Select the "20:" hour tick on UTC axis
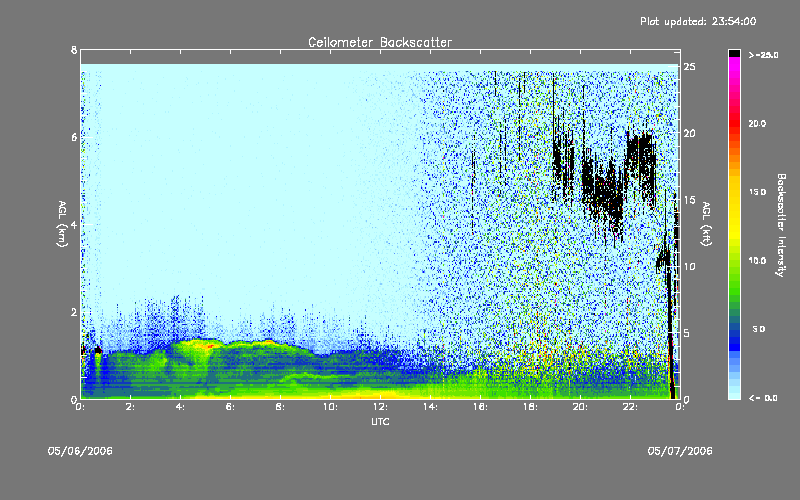Image resolution: width=800 pixels, height=500 pixels. tap(580, 407)
